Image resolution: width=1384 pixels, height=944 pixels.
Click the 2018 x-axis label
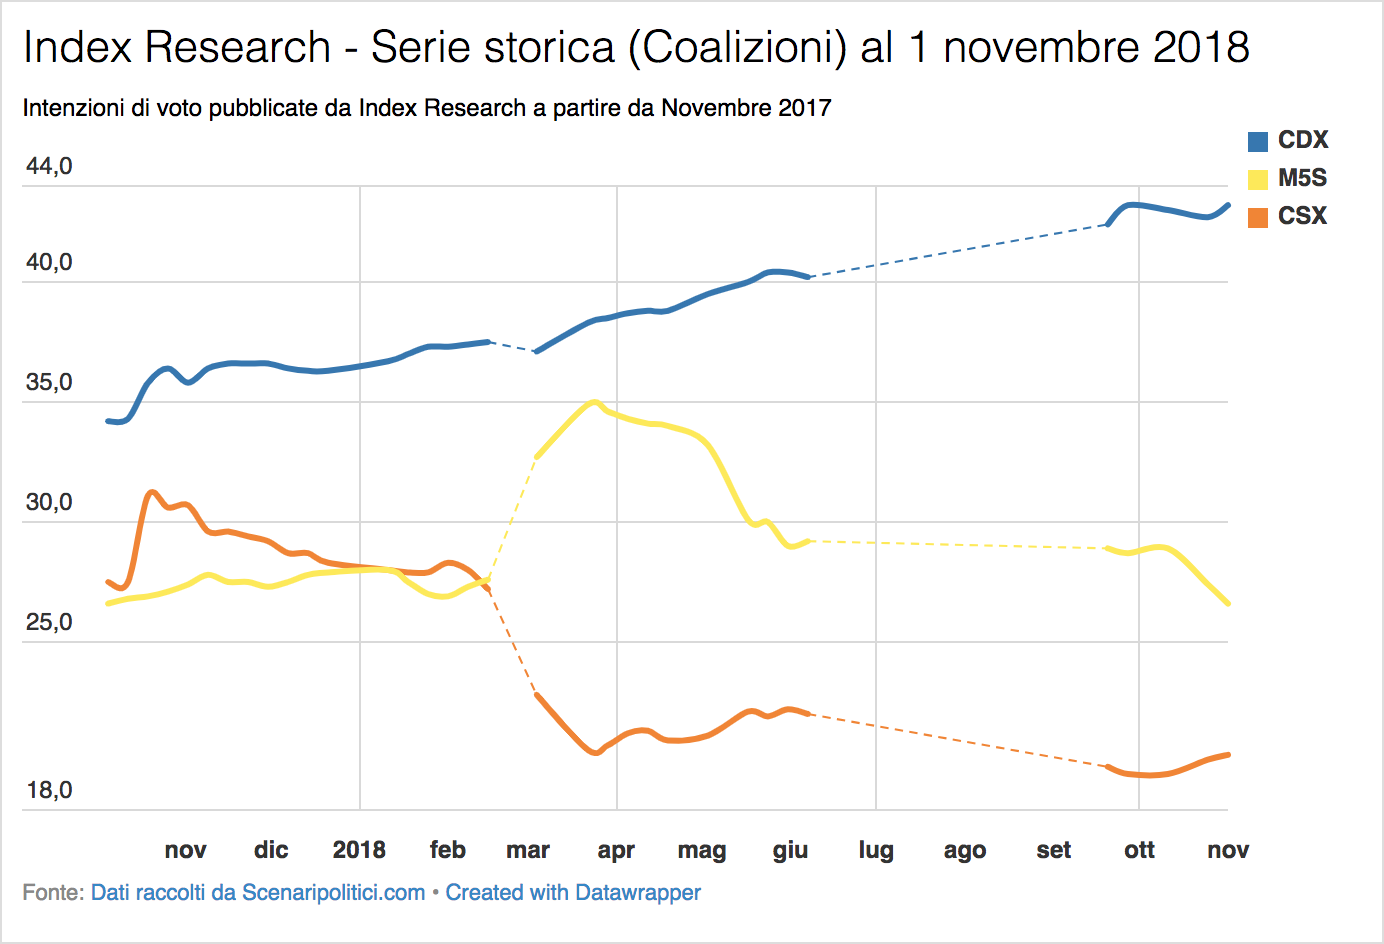click(359, 850)
